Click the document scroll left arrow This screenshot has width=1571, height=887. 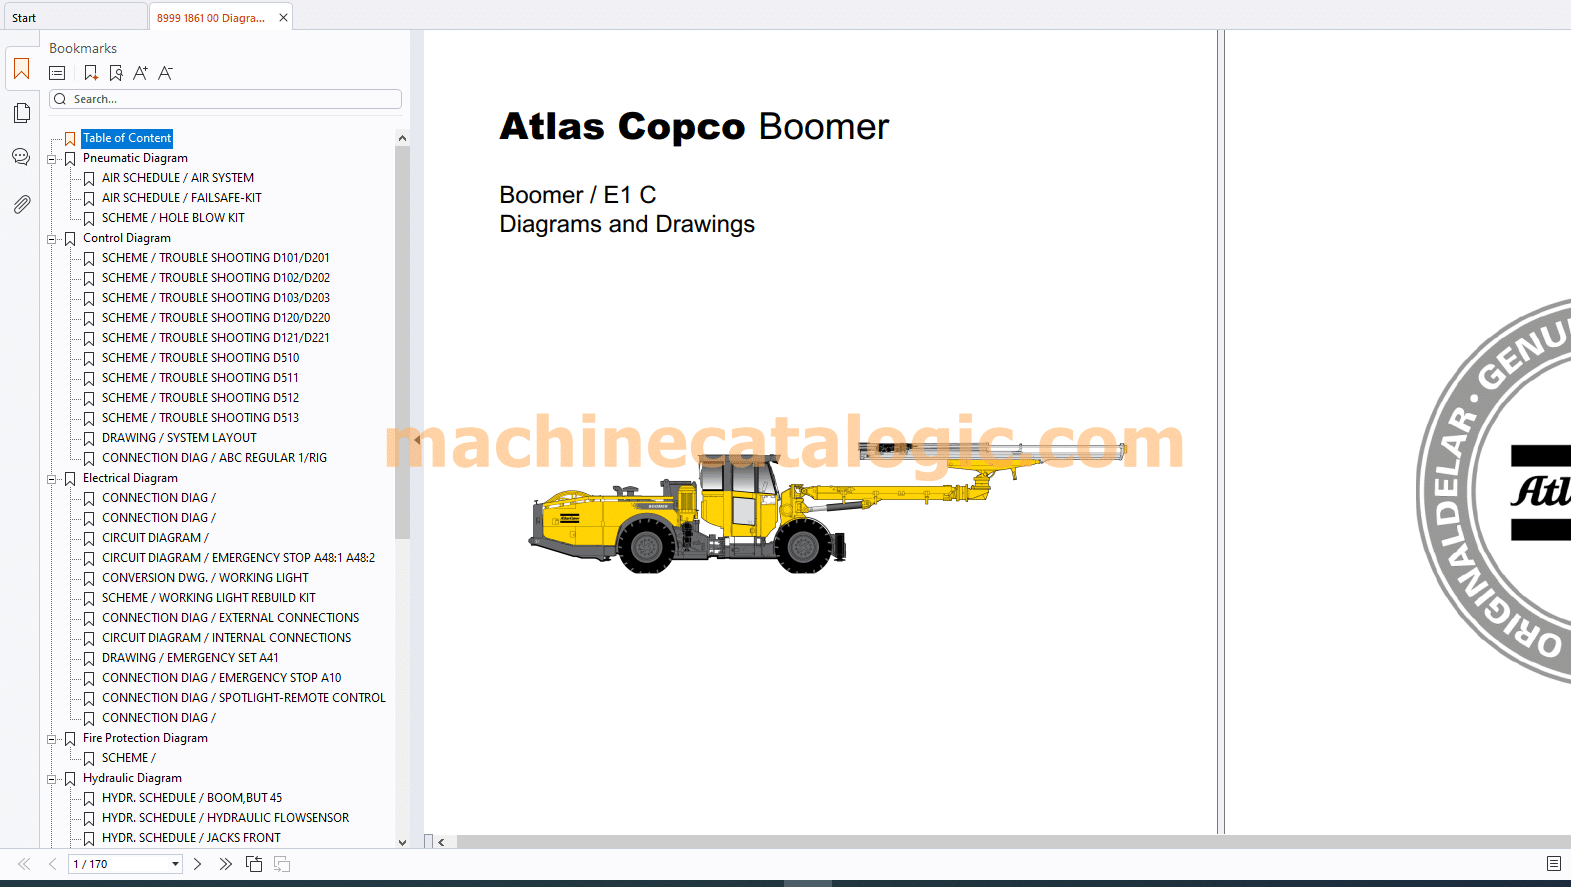pyautogui.click(x=441, y=842)
